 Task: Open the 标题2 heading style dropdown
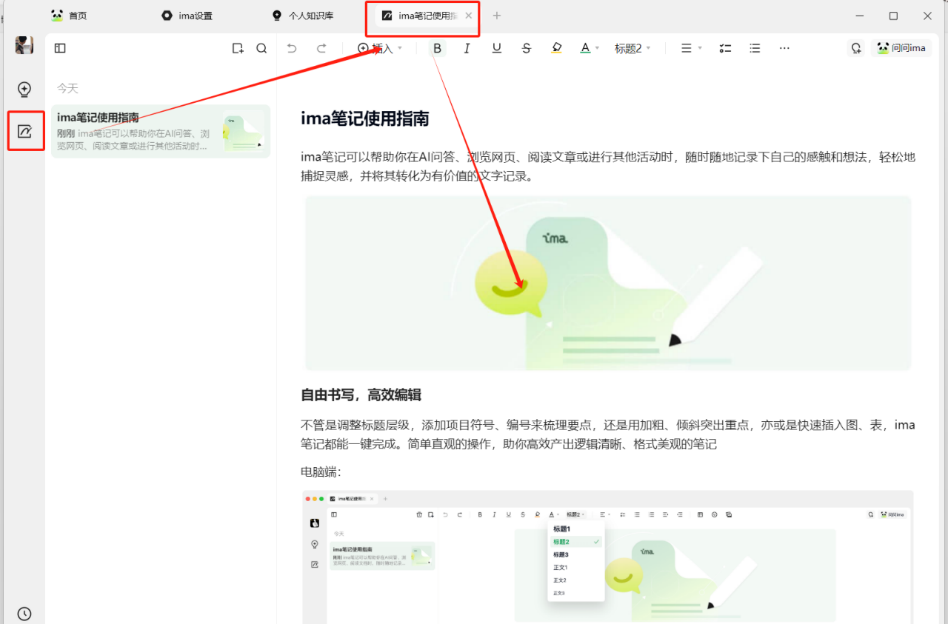632,48
